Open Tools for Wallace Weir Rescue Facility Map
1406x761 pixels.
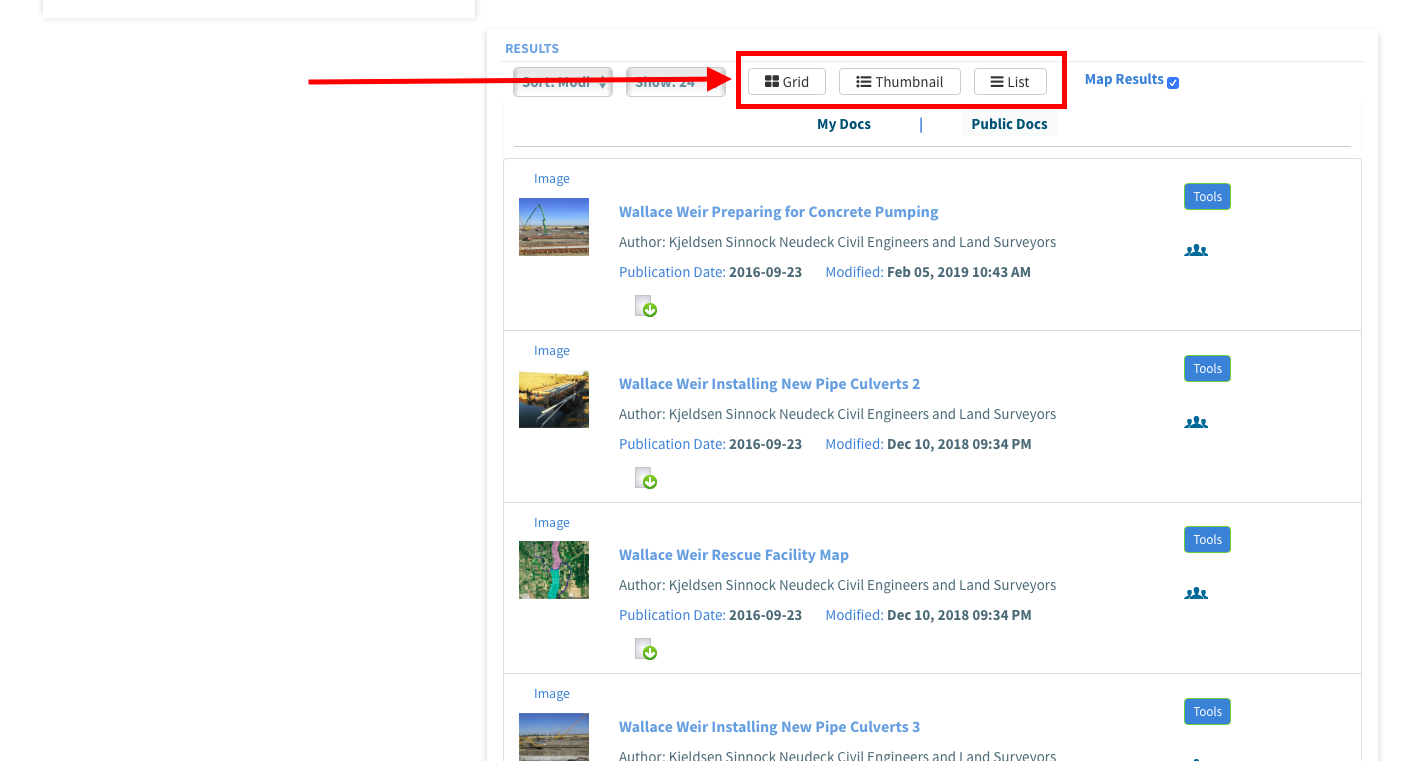click(1207, 540)
